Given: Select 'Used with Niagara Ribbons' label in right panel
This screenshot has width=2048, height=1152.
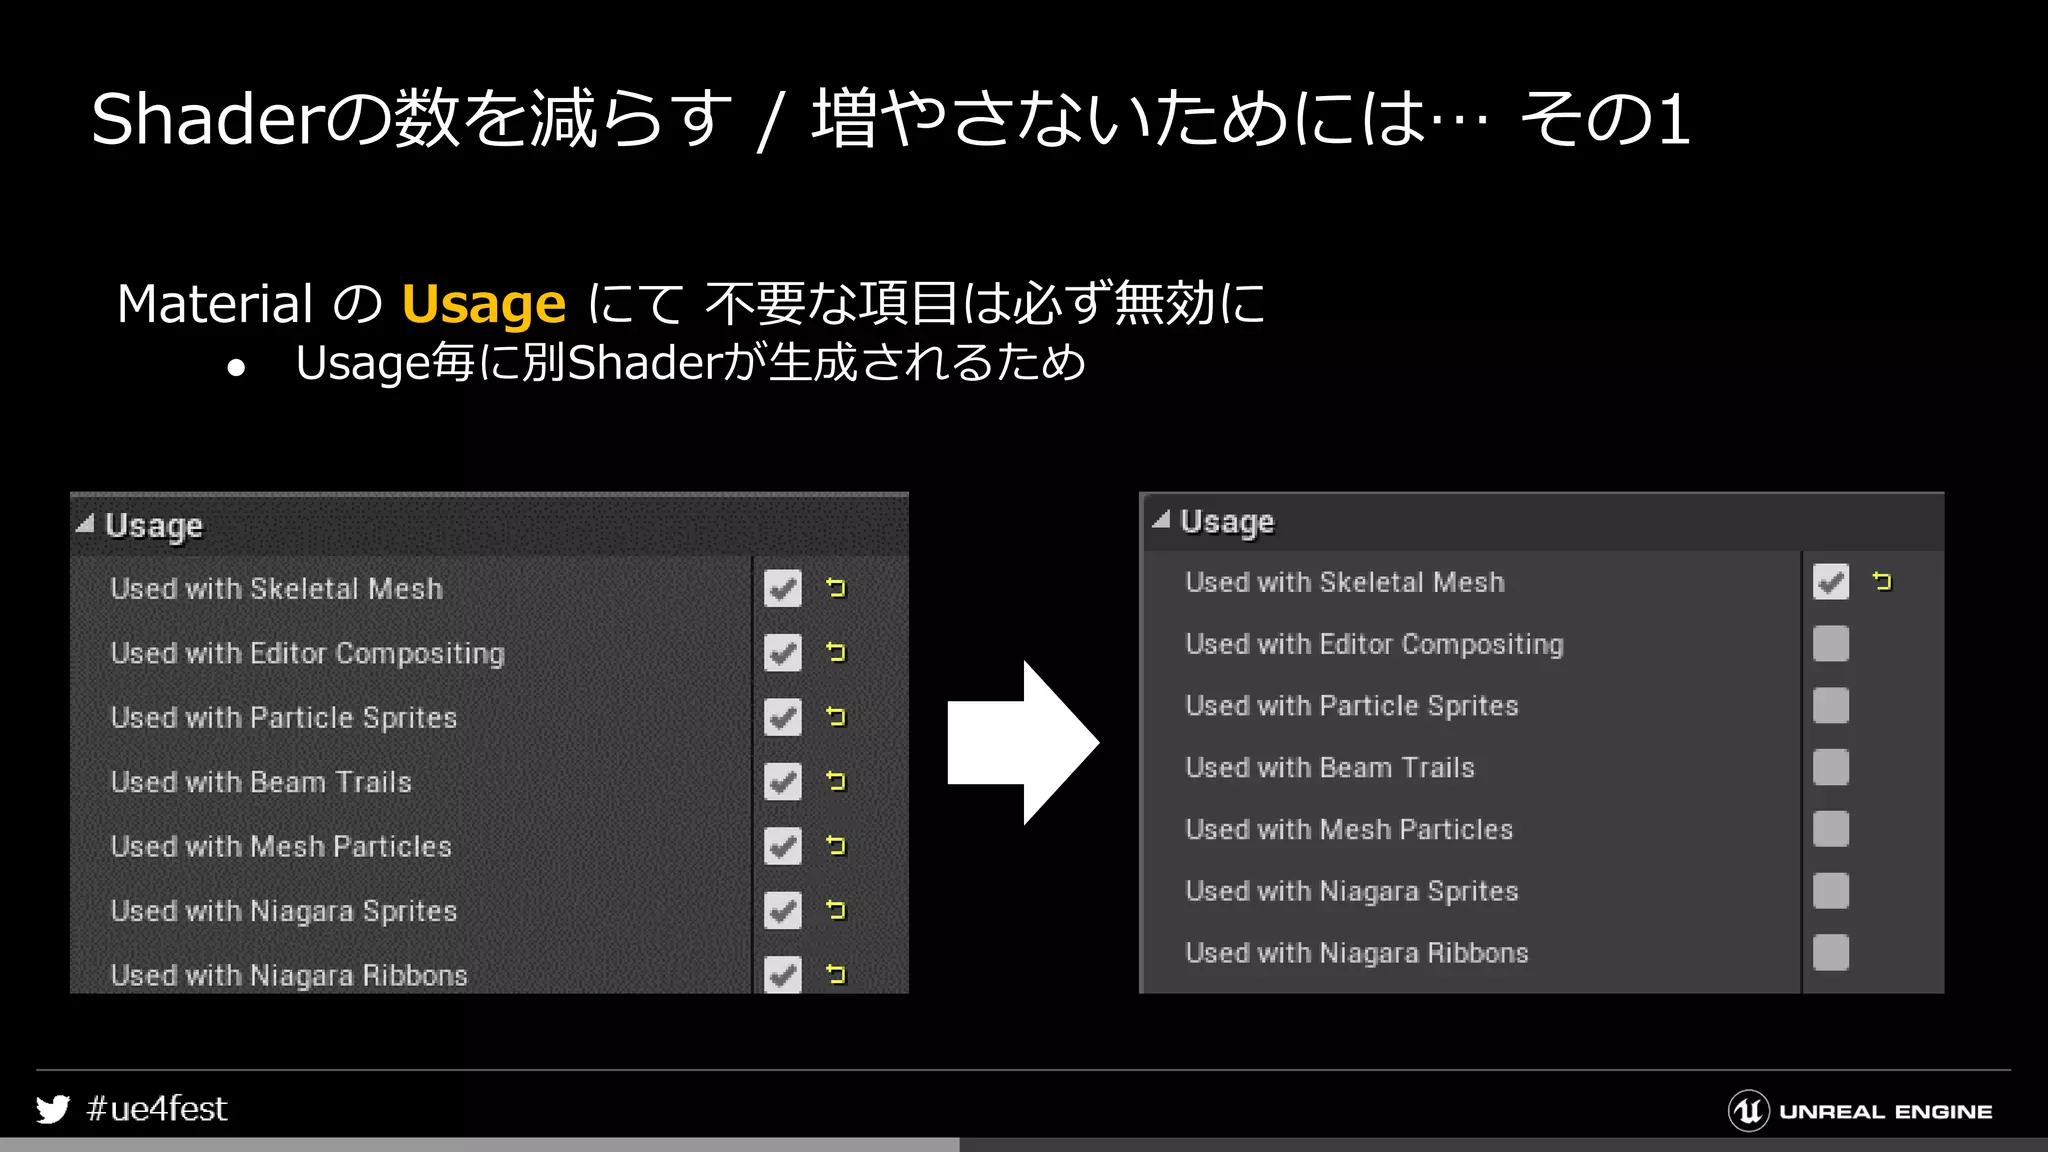Looking at the screenshot, I should (1357, 953).
